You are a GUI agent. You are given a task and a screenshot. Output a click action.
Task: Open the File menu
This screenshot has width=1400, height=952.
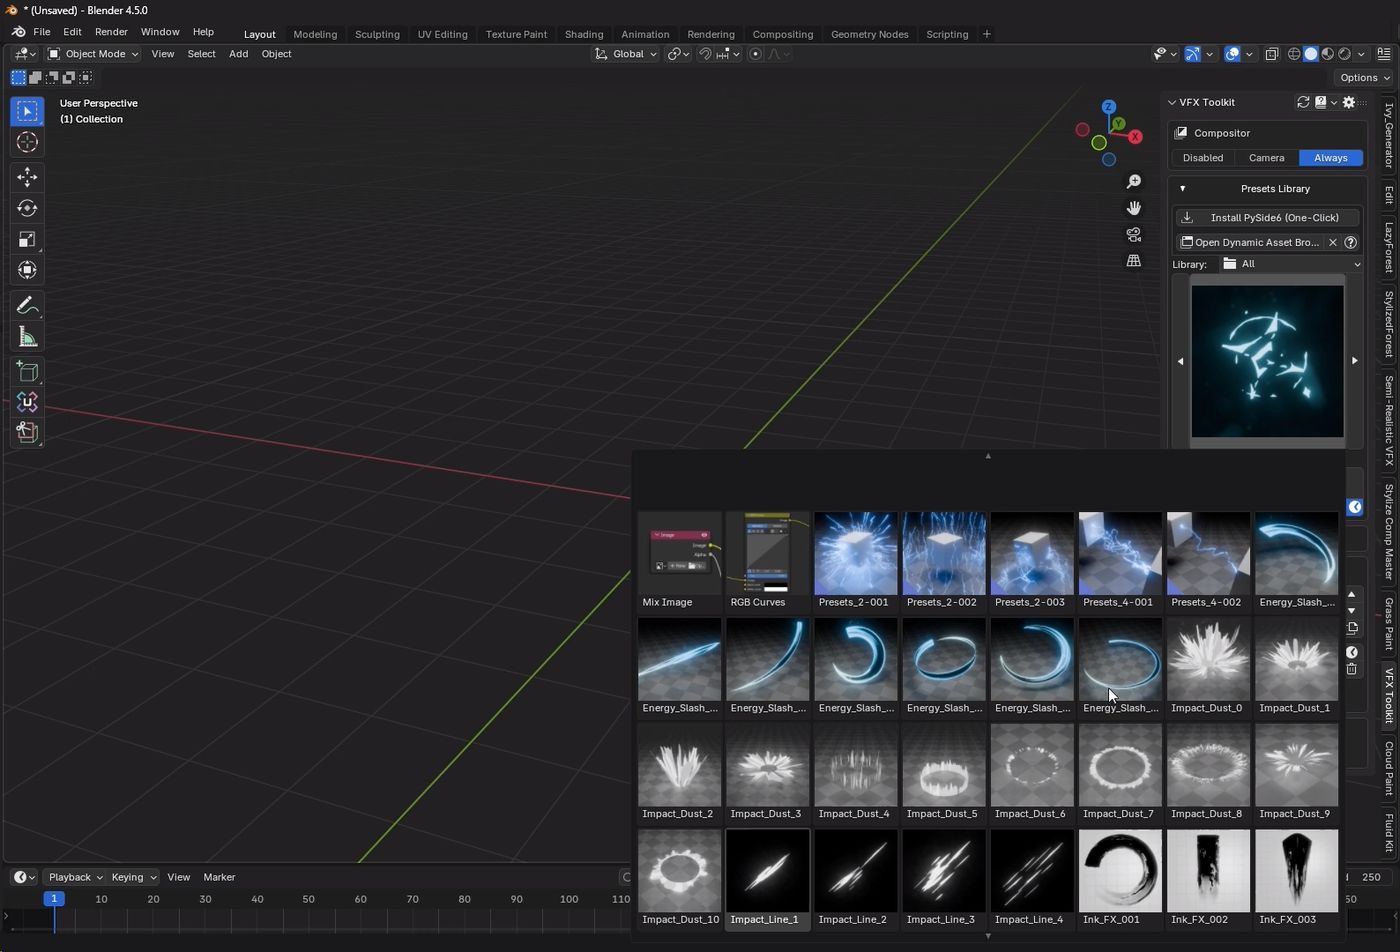pyautogui.click(x=42, y=32)
